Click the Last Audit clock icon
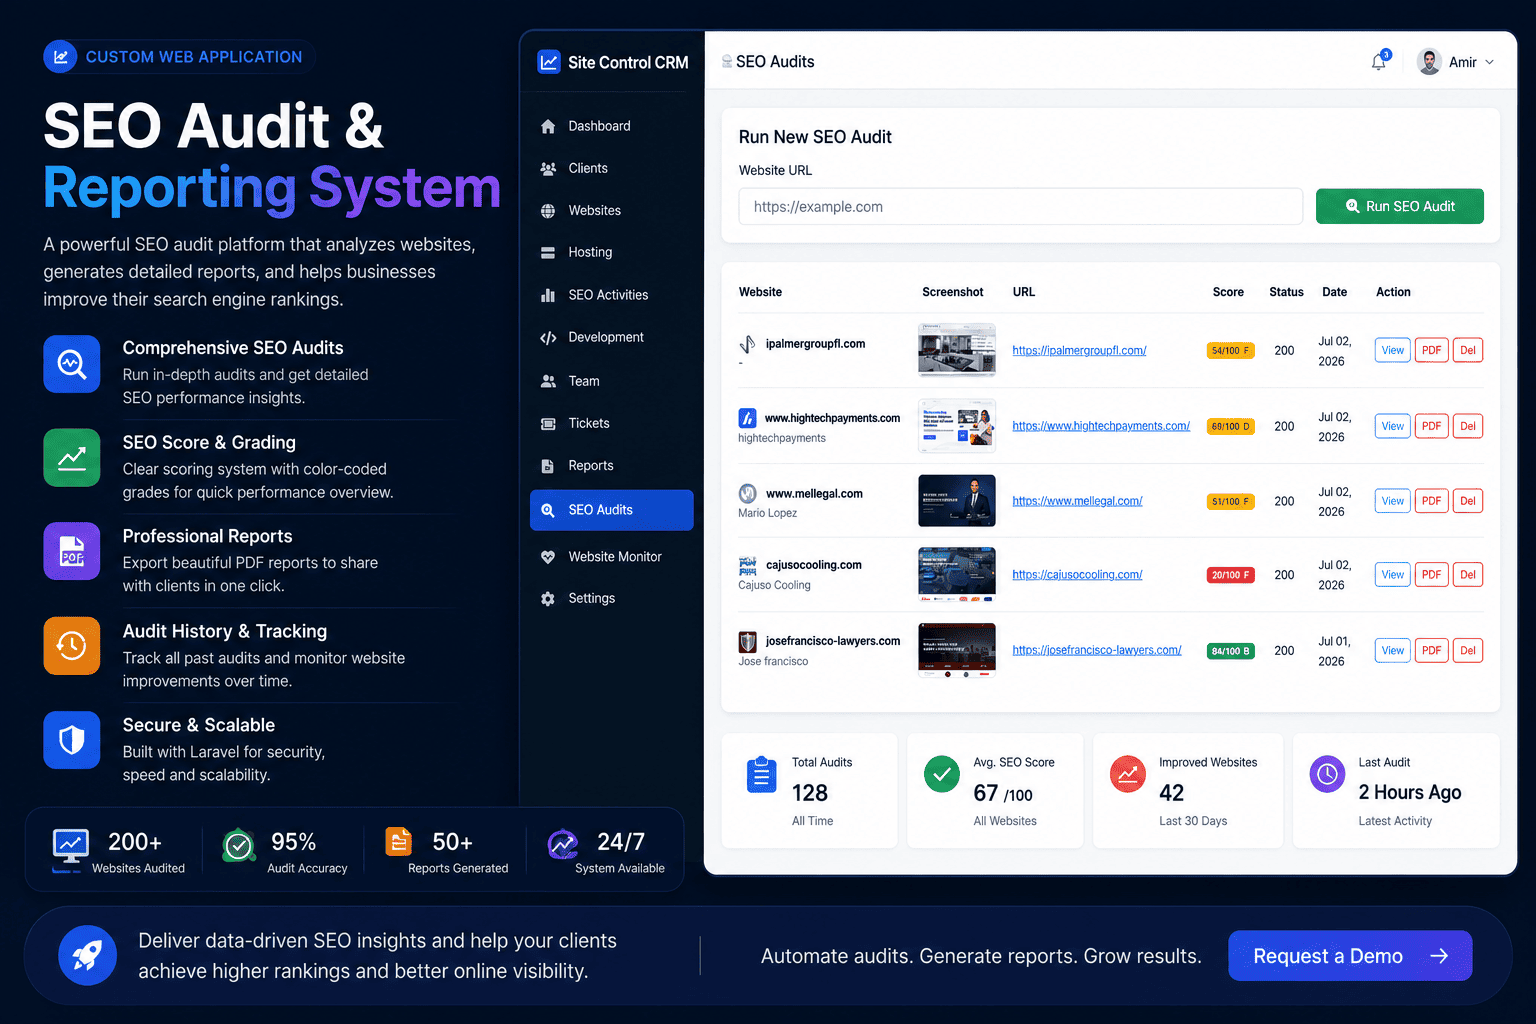This screenshot has height=1024, width=1536. [x=1327, y=774]
